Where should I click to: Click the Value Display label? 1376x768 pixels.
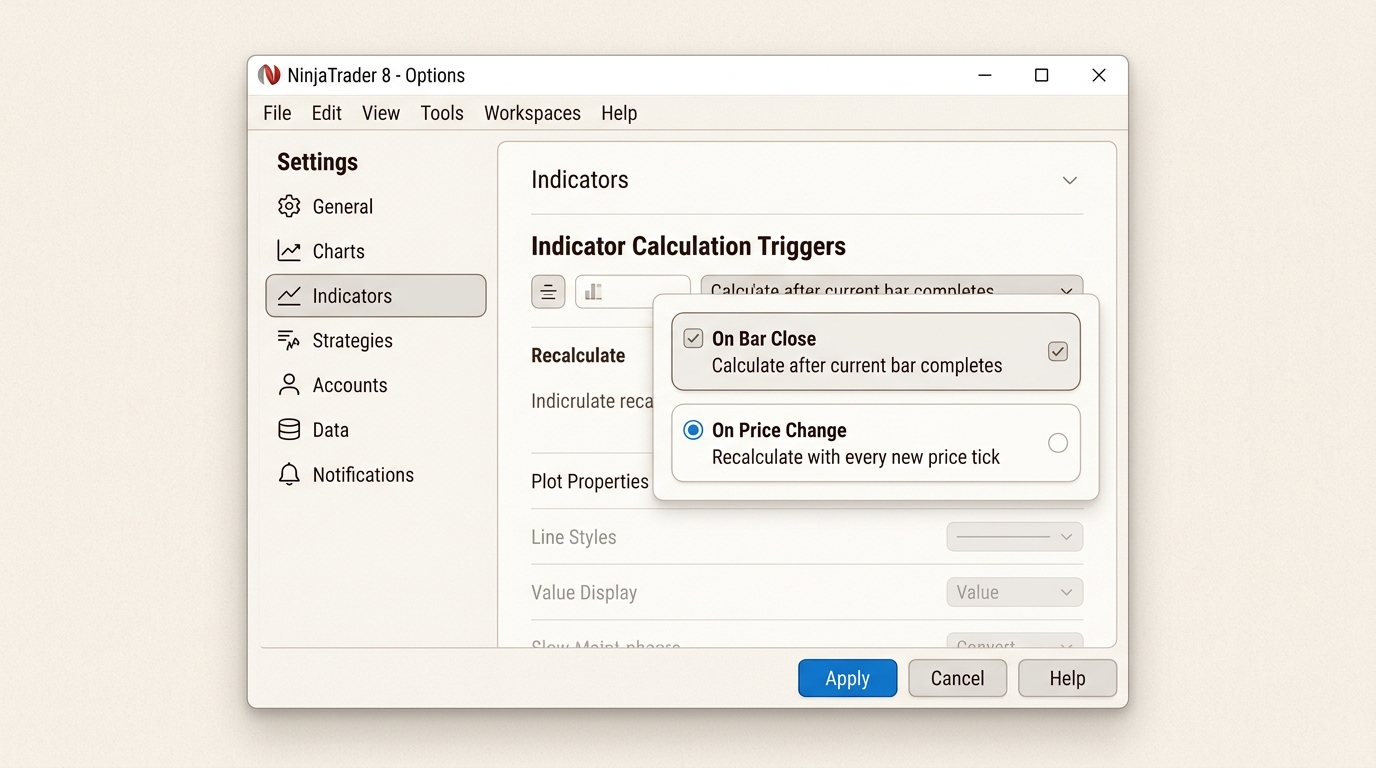click(584, 593)
